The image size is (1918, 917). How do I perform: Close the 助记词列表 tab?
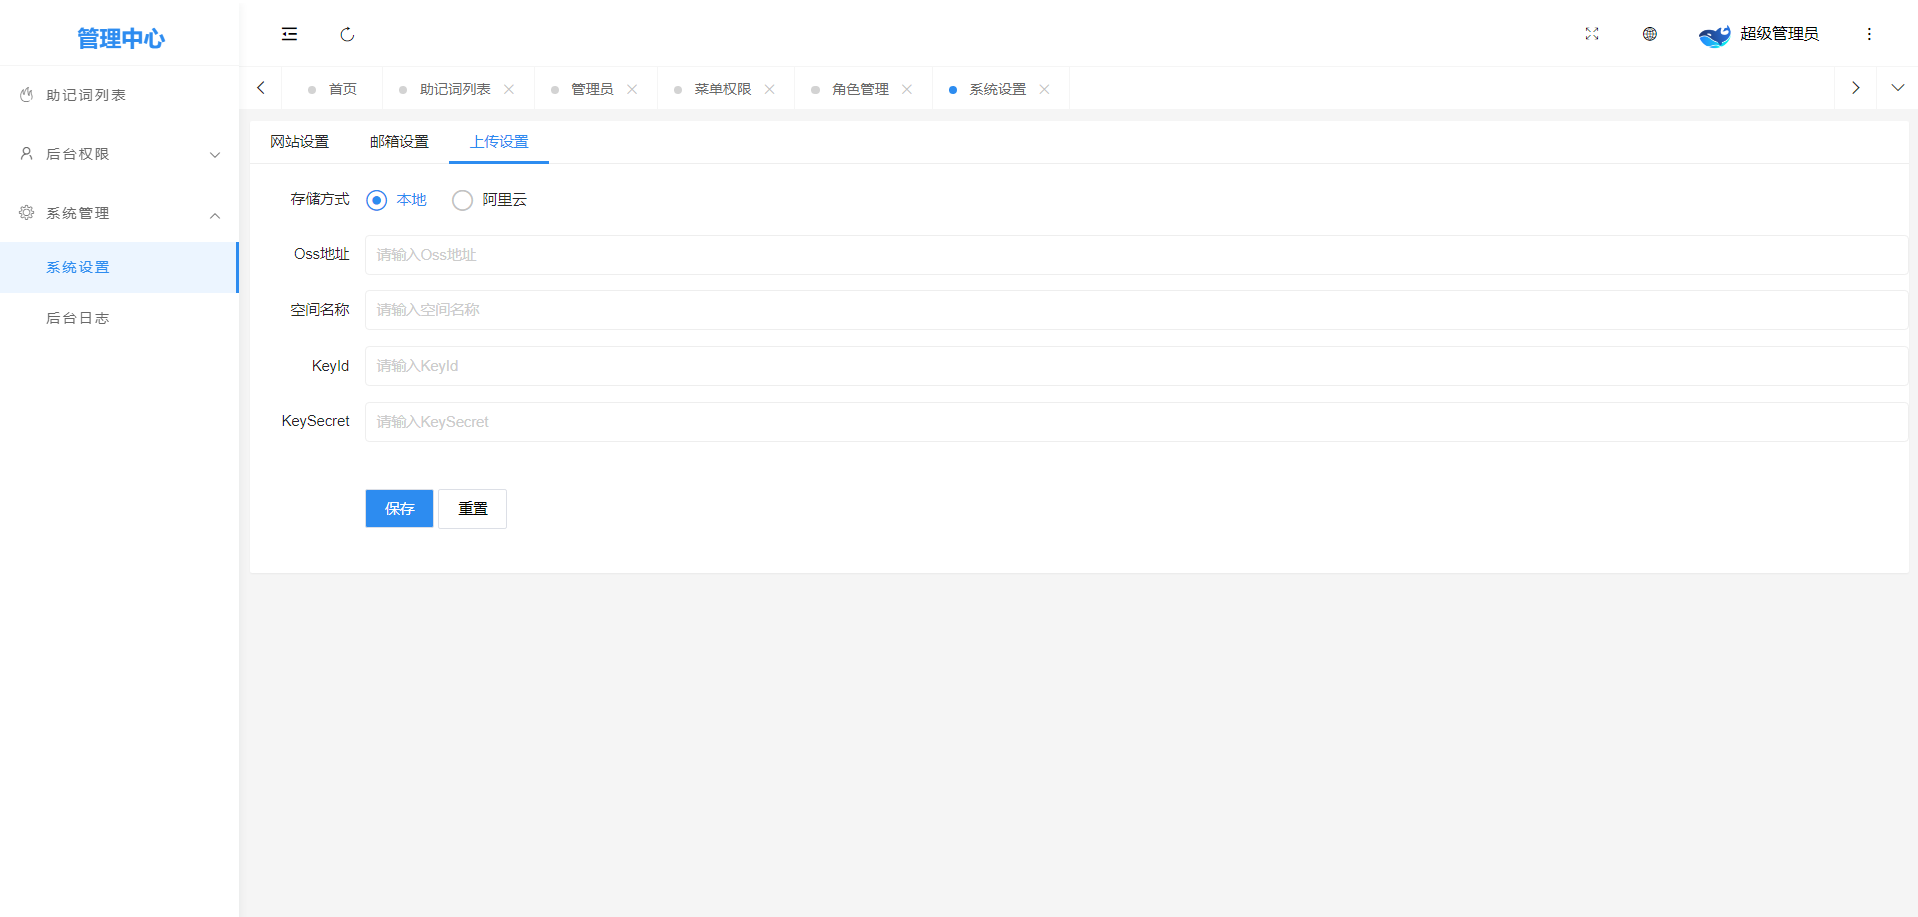(x=509, y=89)
